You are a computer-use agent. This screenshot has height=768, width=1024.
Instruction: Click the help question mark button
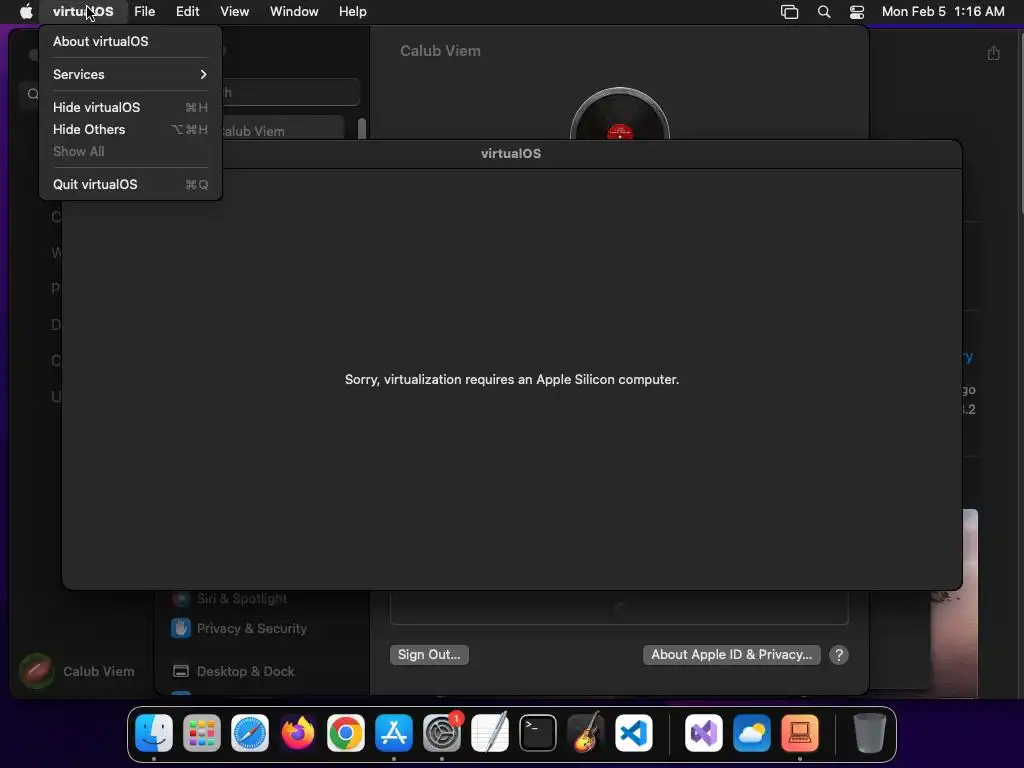coord(839,654)
